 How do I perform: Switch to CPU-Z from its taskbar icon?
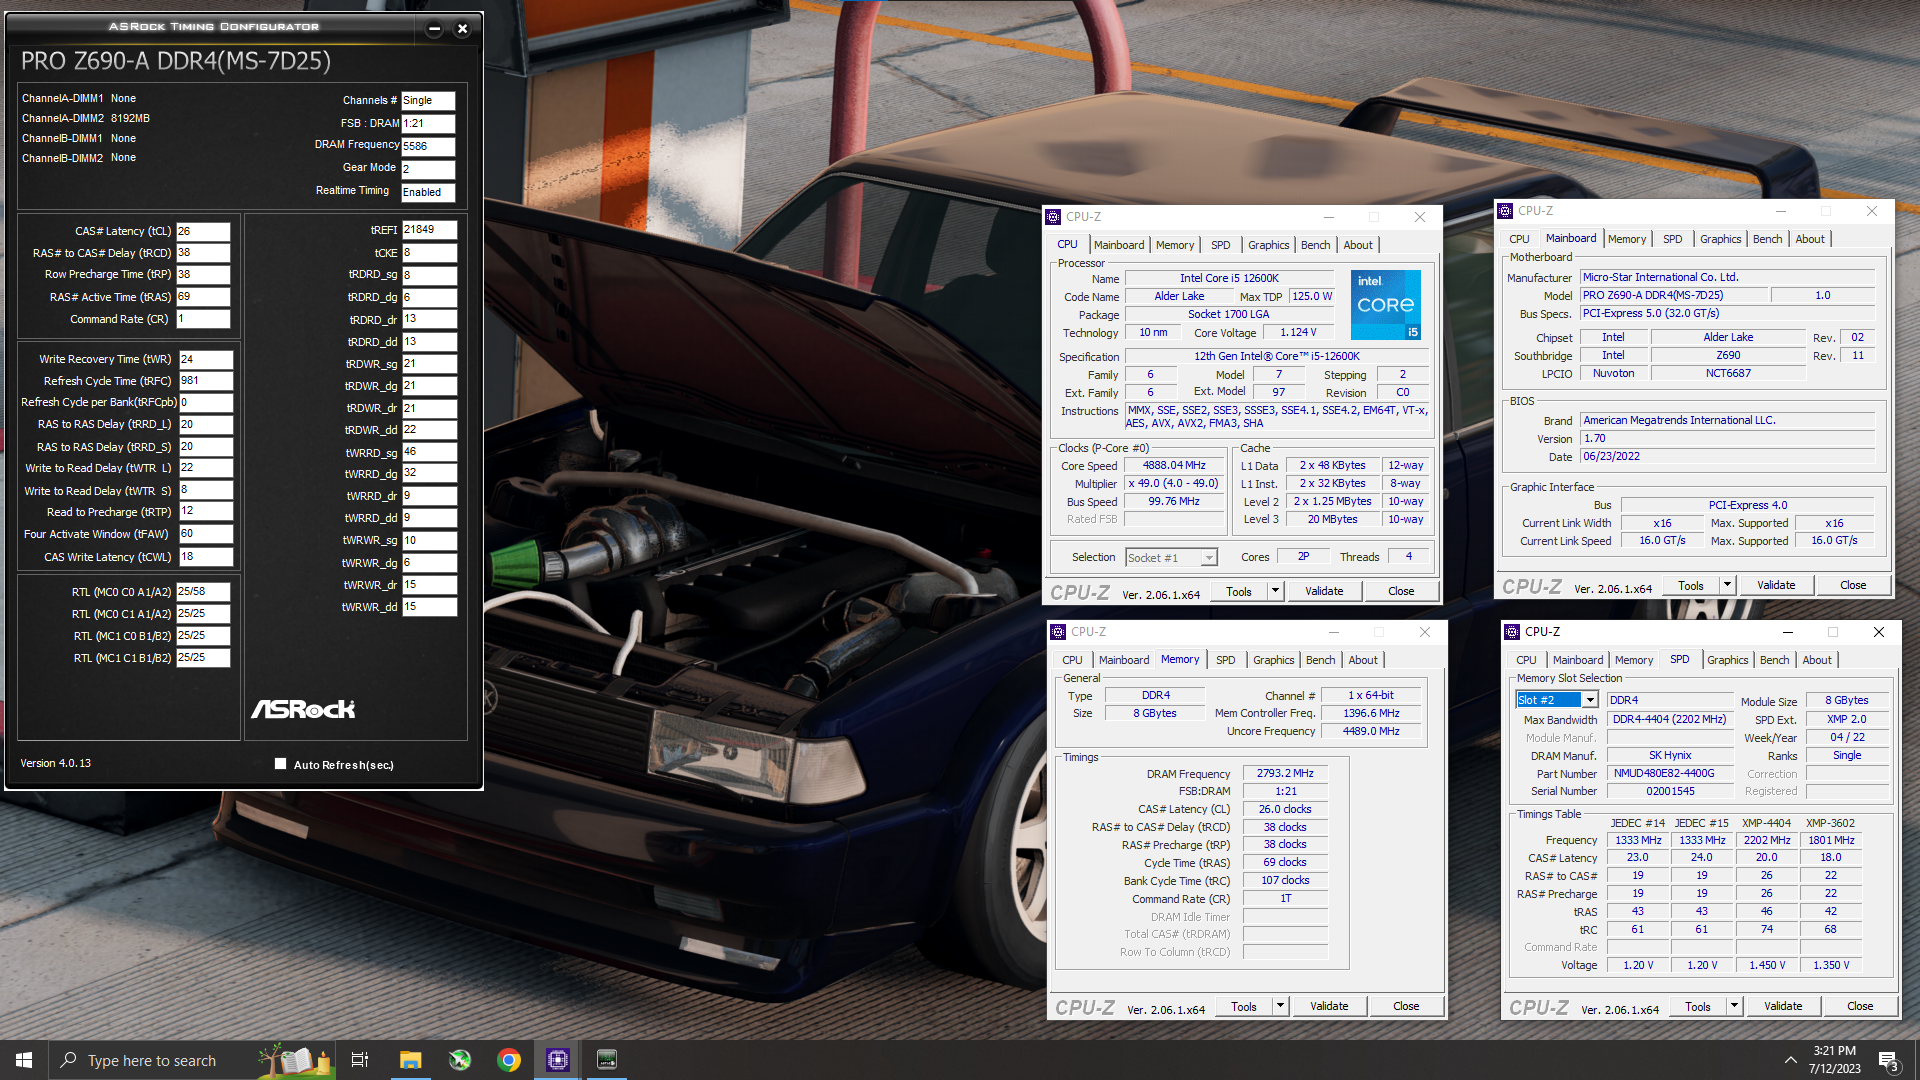[x=558, y=1060]
